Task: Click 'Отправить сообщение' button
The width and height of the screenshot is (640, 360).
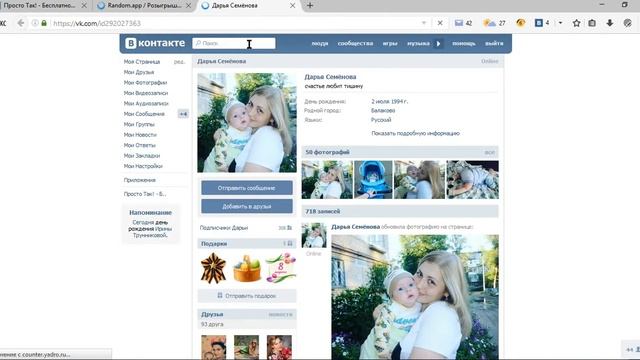Action: coord(247,188)
